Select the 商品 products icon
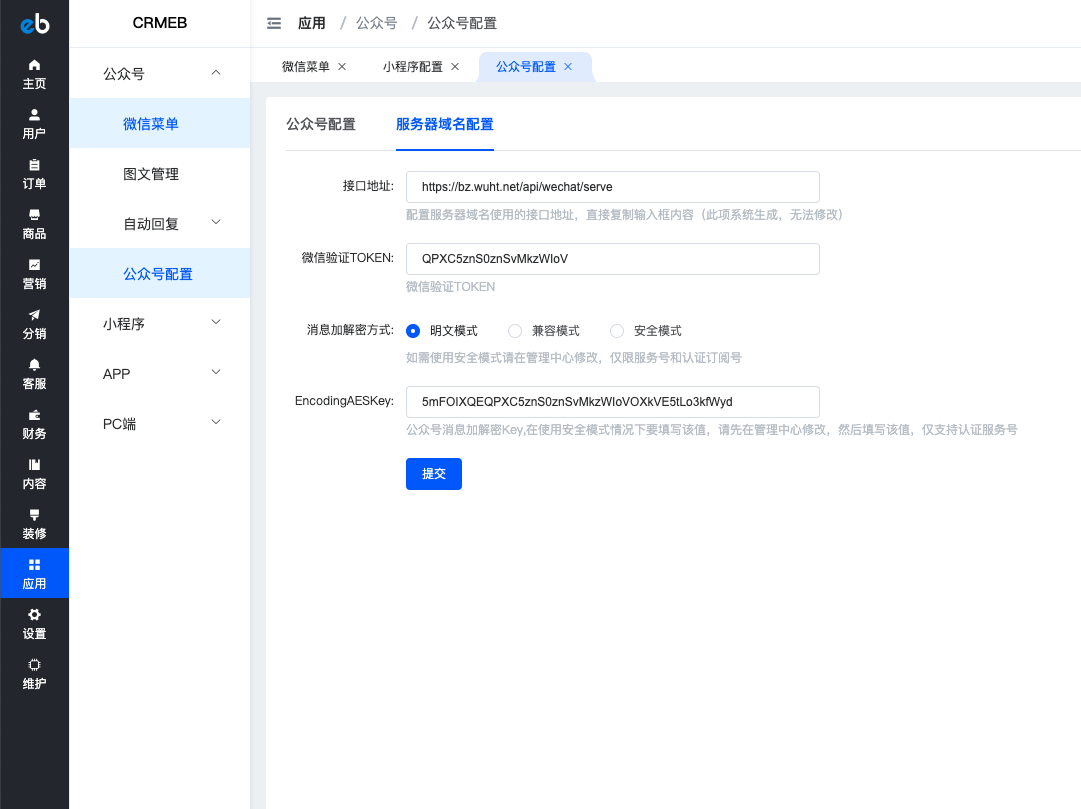 [34, 215]
